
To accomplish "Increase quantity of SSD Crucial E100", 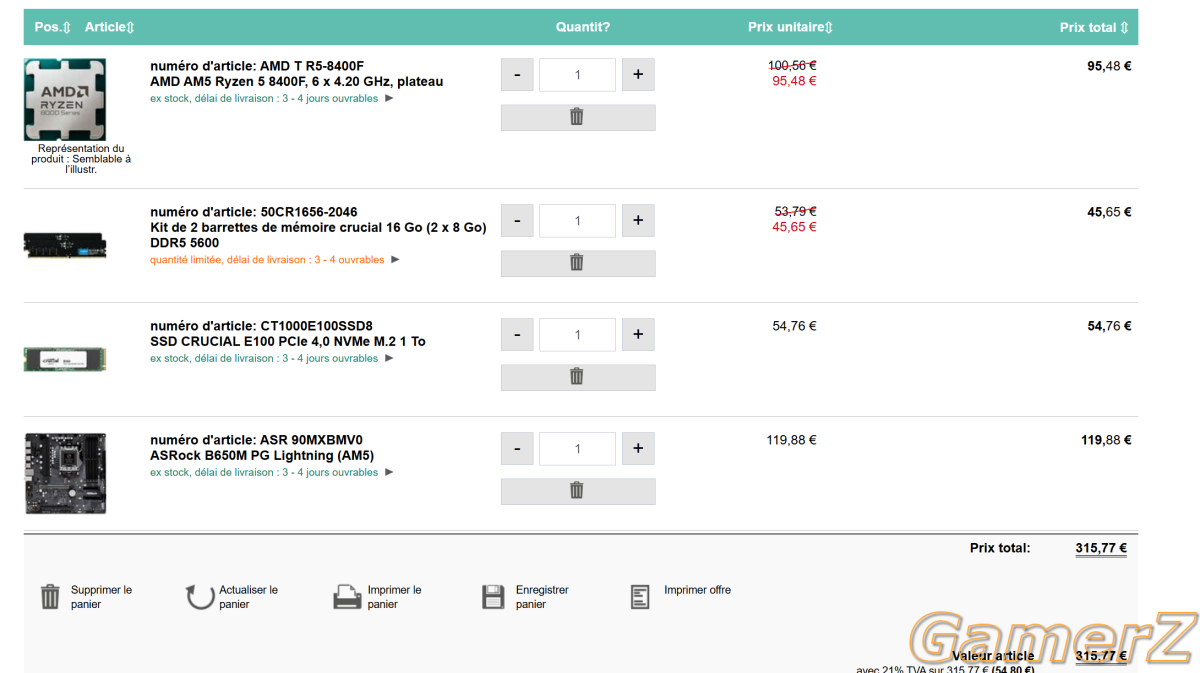I will pyautogui.click(x=638, y=335).
